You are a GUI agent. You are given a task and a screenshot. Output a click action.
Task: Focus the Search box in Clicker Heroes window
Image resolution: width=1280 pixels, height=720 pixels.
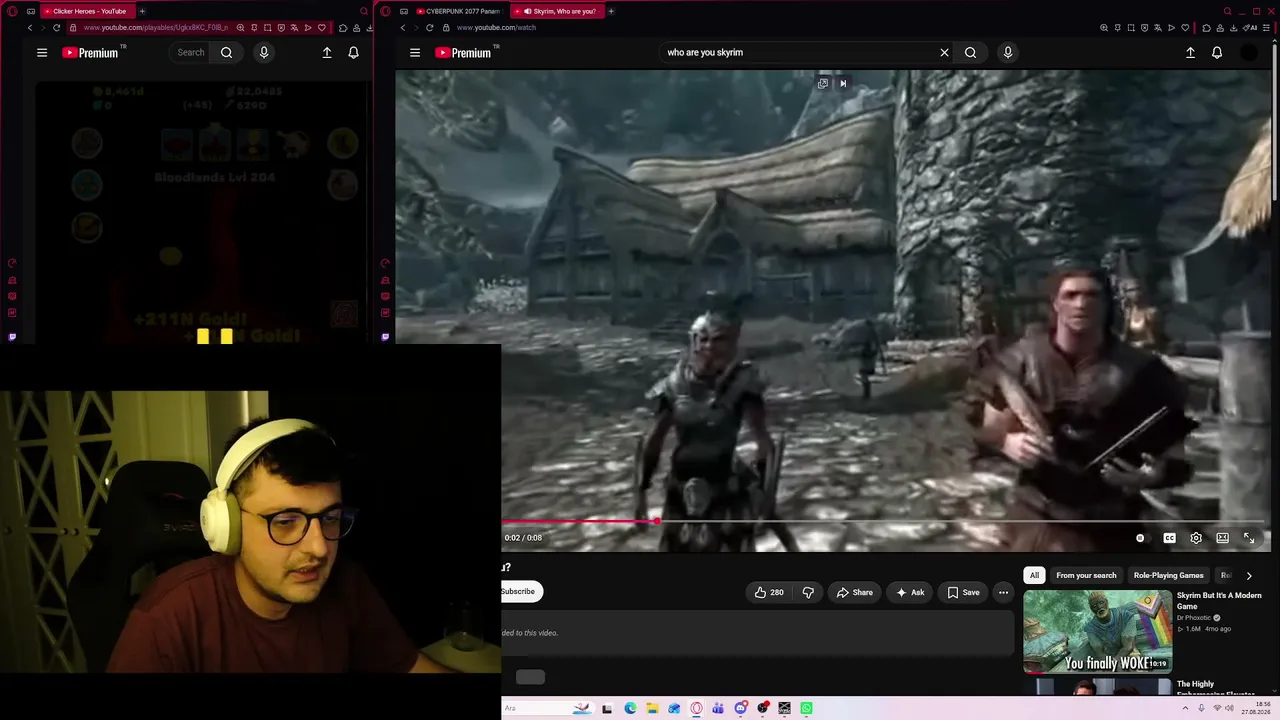pos(191,52)
